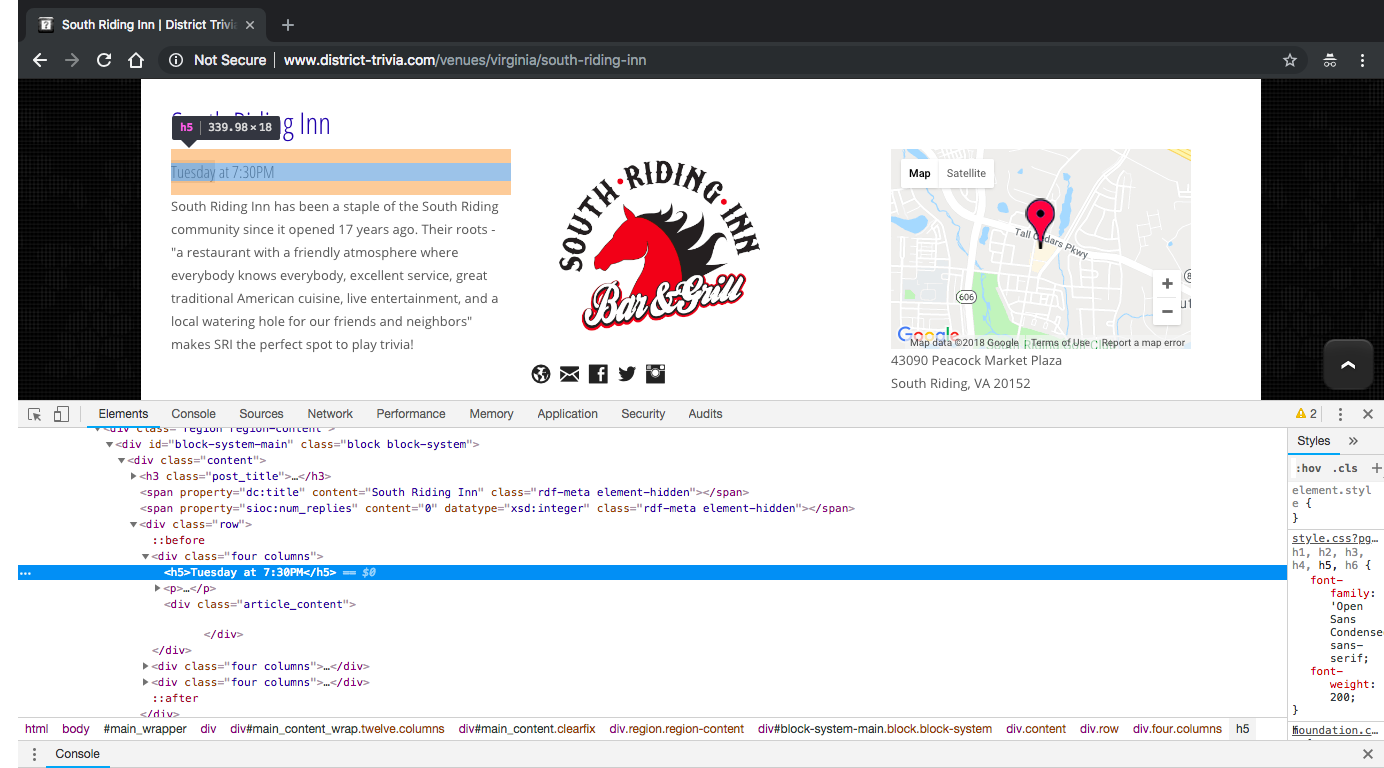
Task: Collapse the block-system-main div node
Action: click(x=110, y=444)
